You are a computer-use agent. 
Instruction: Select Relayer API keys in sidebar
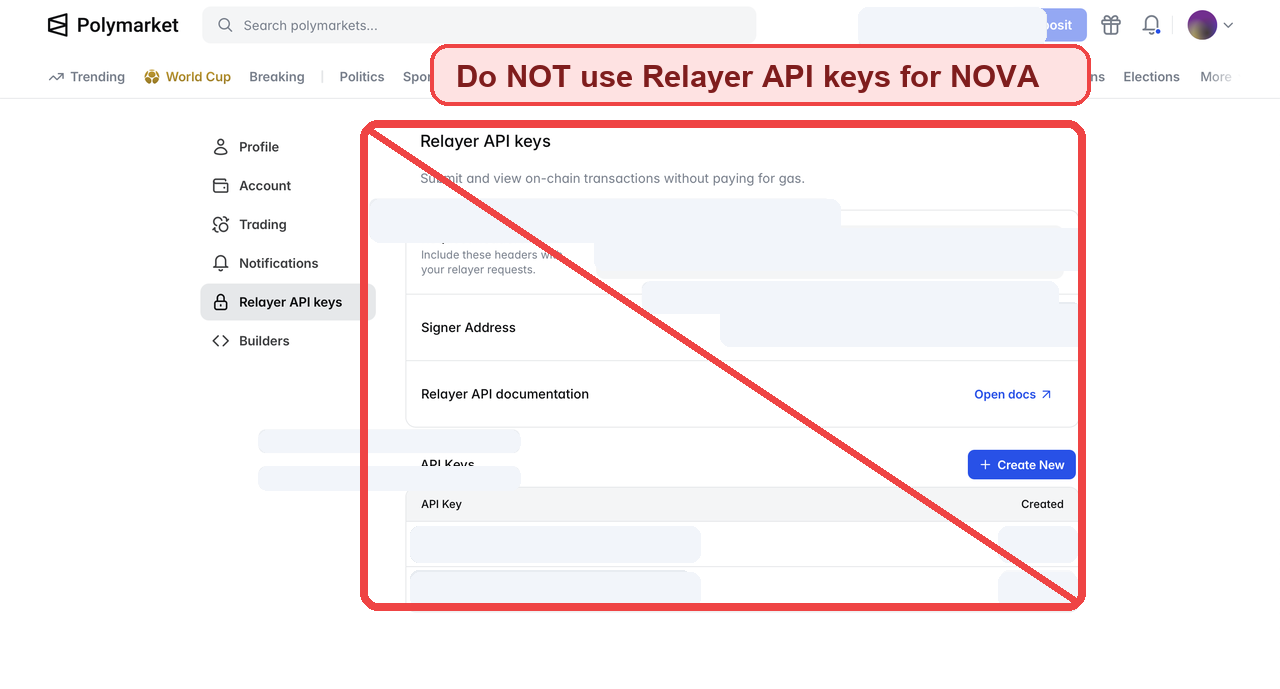[288, 302]
